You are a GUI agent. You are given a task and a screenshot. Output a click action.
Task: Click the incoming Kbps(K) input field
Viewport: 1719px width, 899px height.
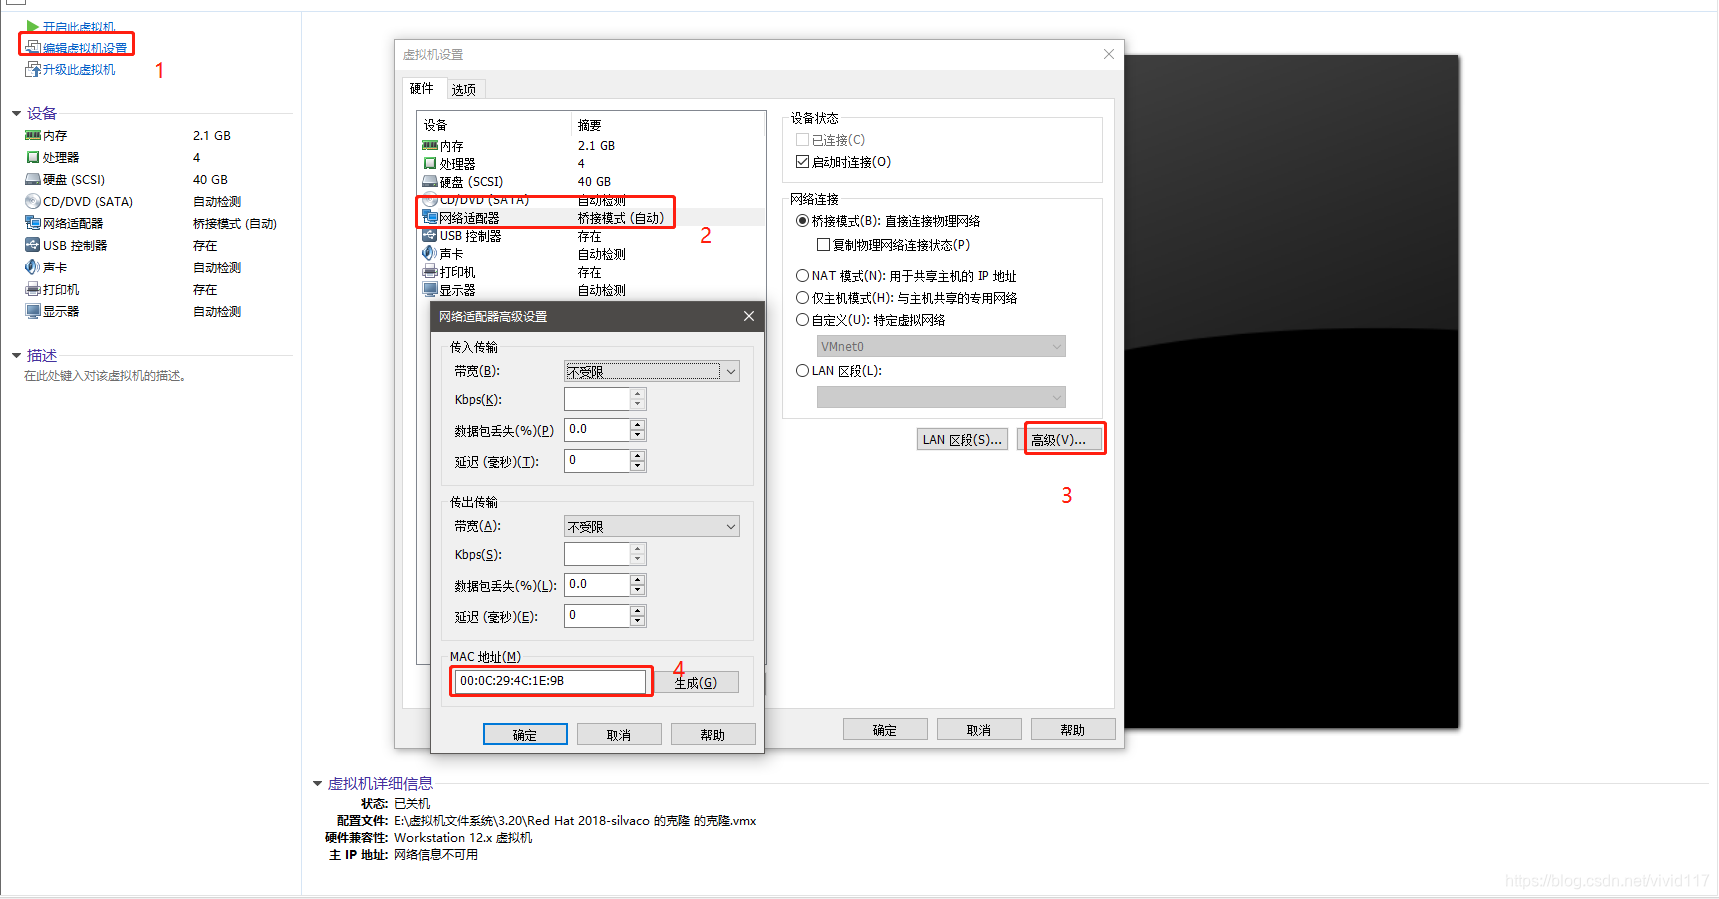tap(598, 399)
